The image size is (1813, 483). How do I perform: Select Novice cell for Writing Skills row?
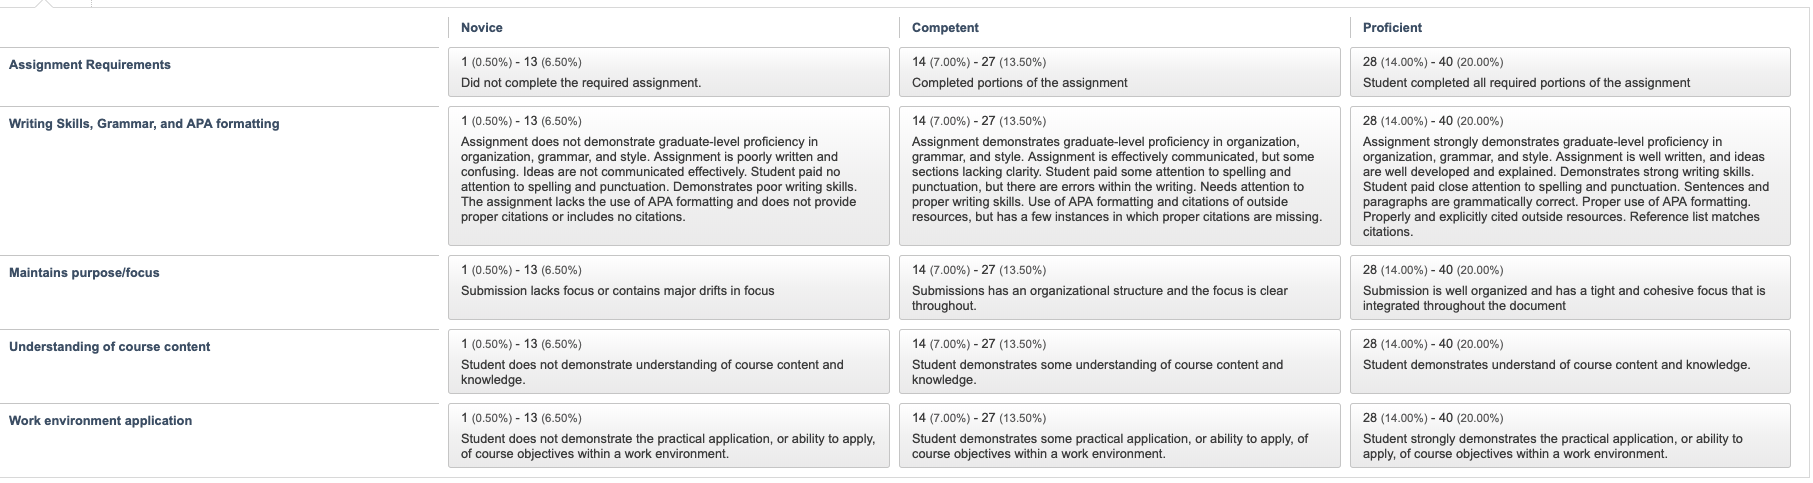[x=668, y=176]
